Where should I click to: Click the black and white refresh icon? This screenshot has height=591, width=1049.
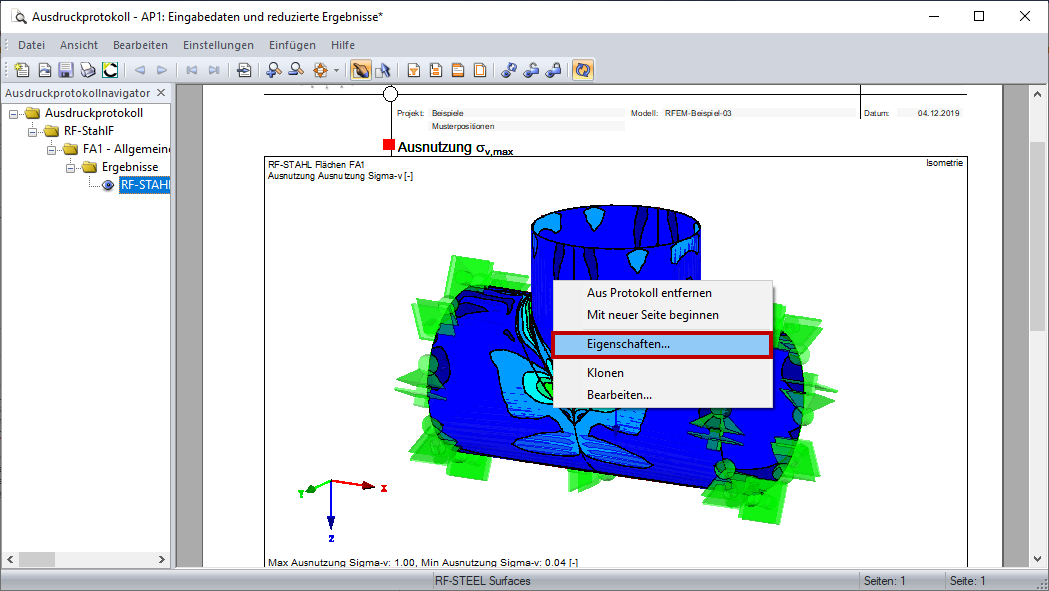(x=110, y=70)
